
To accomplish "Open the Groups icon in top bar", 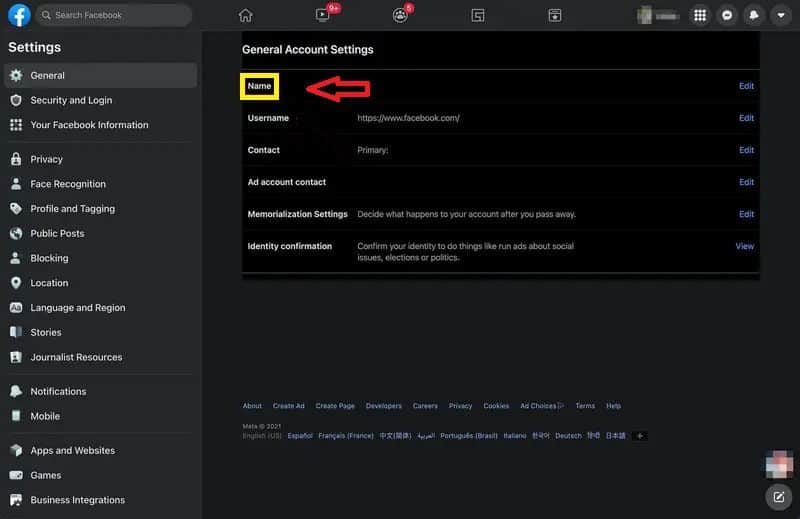I will click(400, 15).
